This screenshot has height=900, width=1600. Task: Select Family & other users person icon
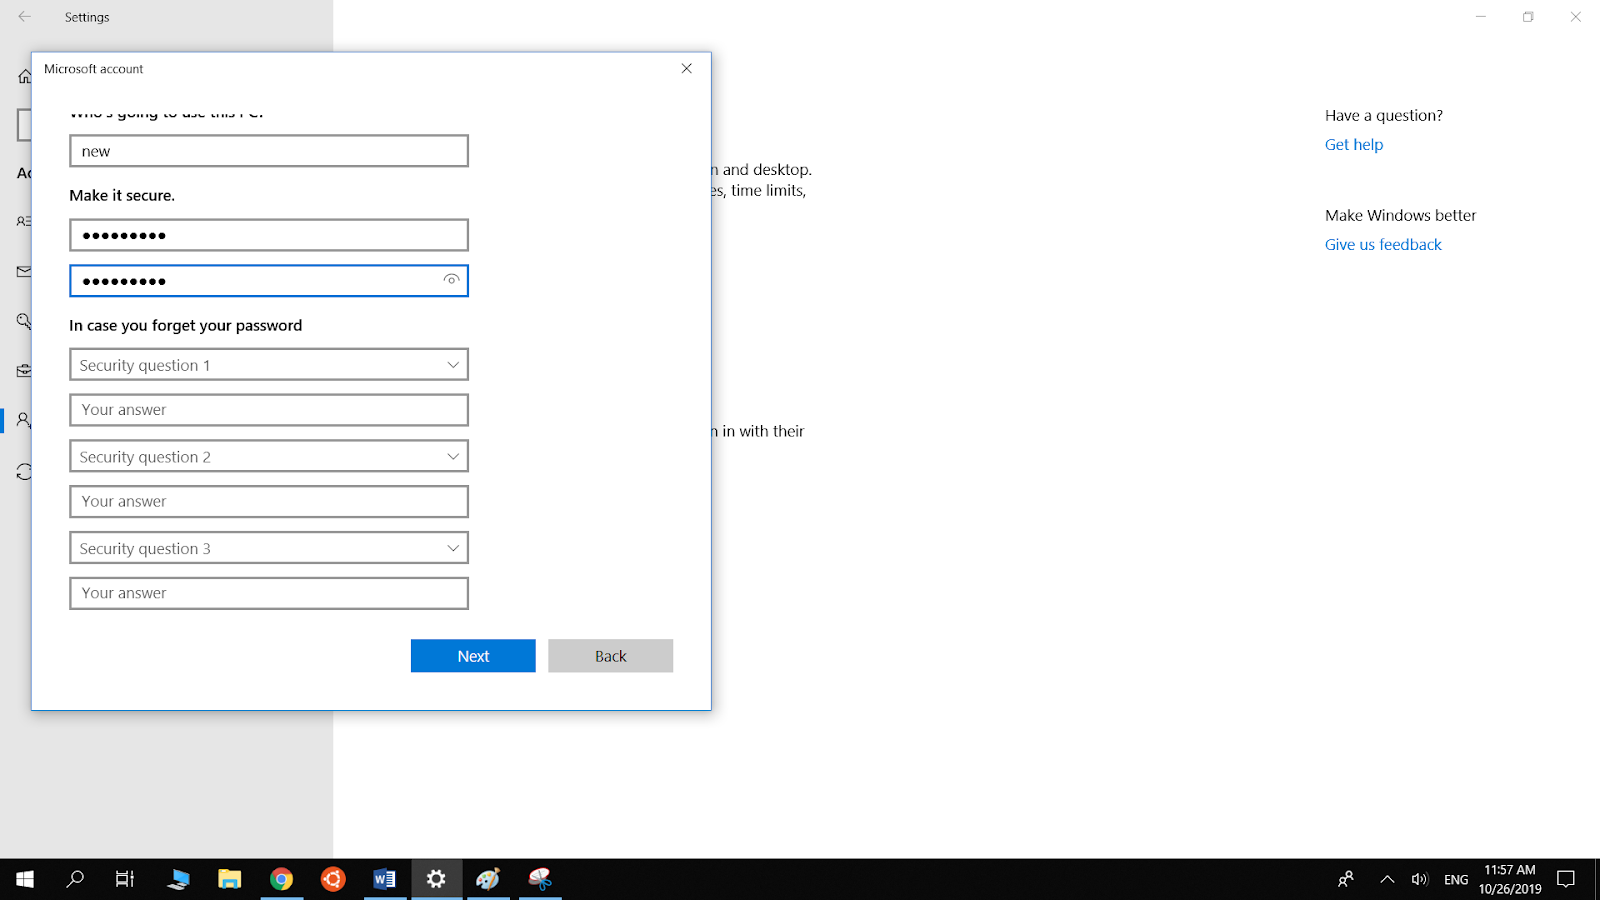(24, 421)
